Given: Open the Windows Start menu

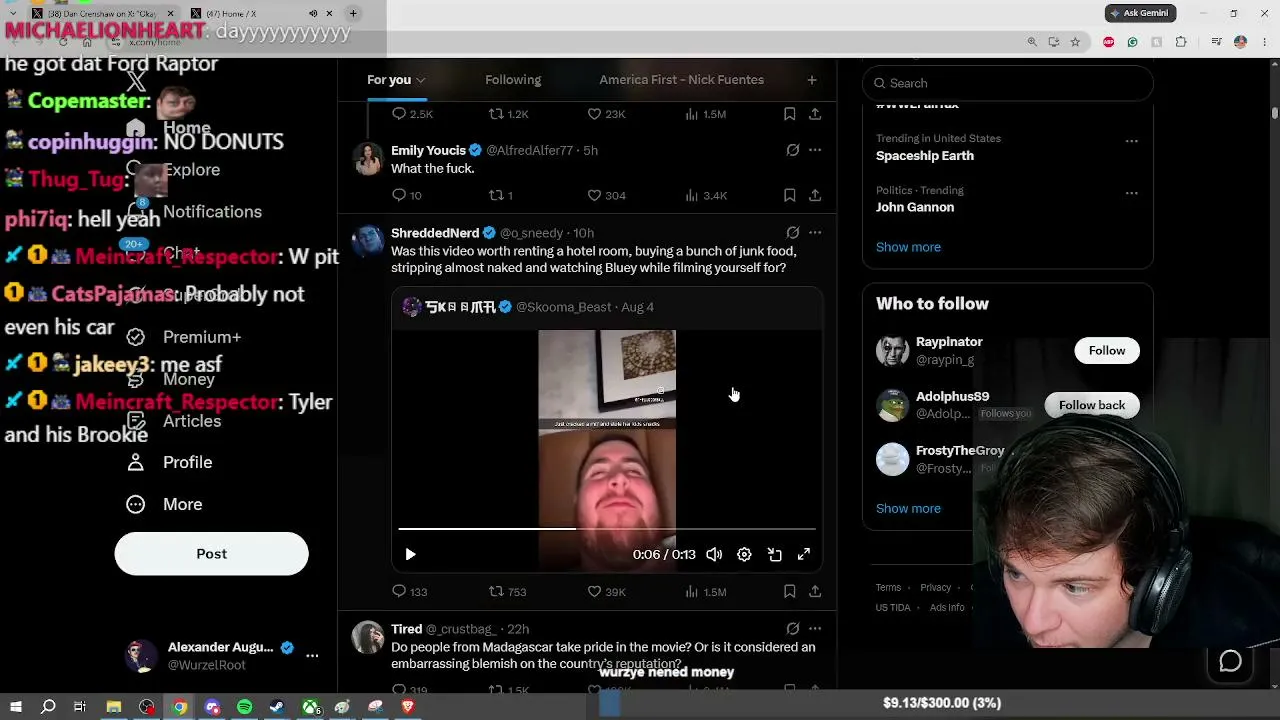Looking at the screenshot, I should (16, 707).
